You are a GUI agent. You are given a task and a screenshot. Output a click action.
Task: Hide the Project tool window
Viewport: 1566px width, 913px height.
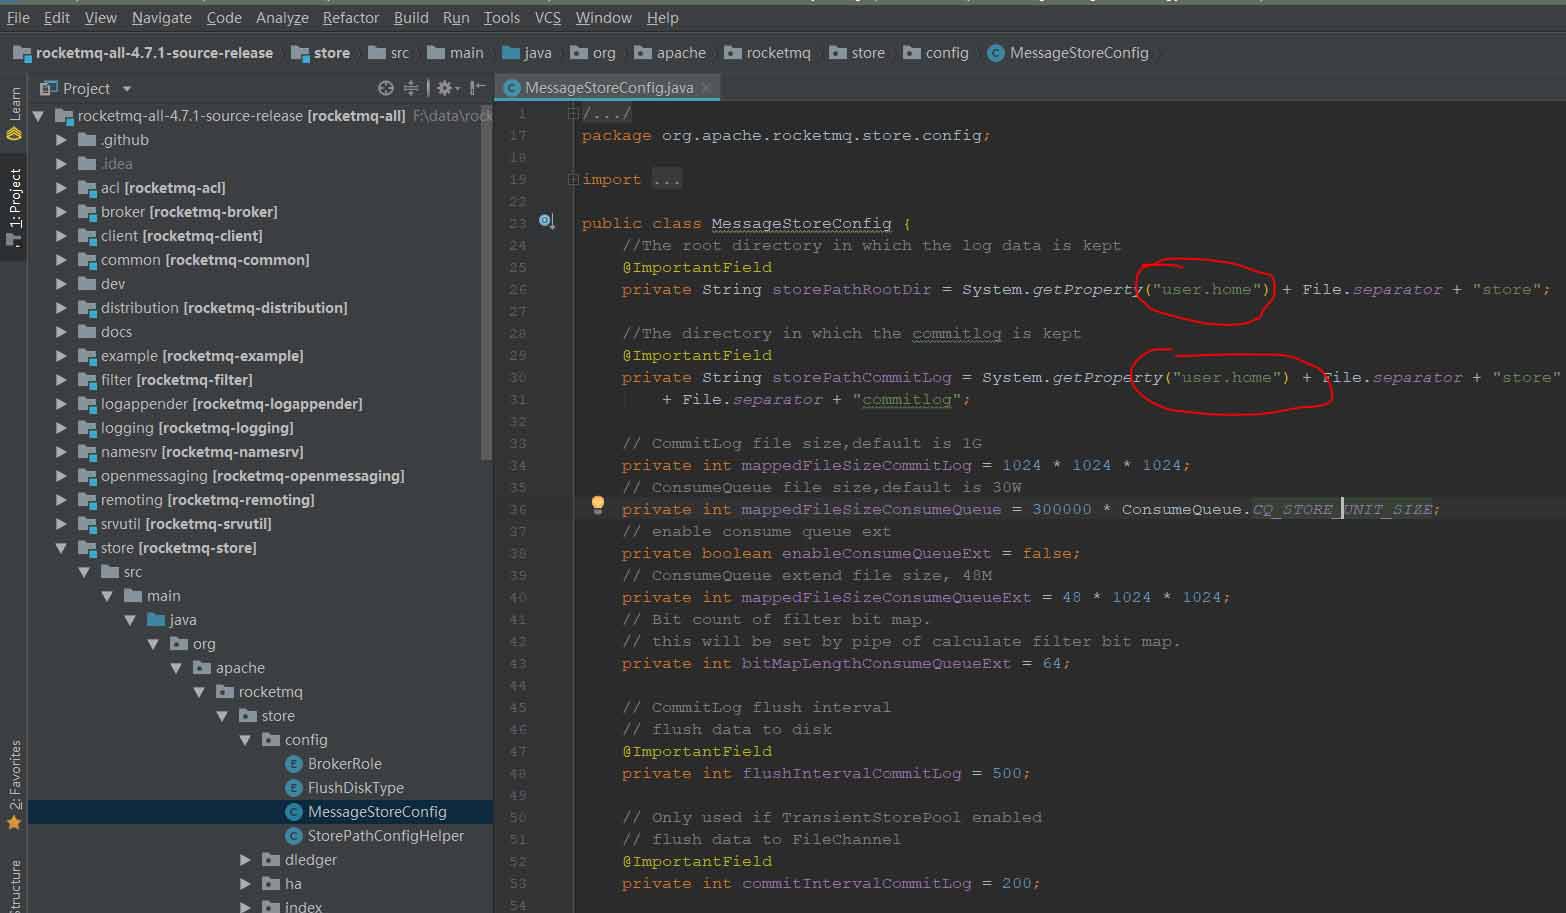click(x=478, y=88)
